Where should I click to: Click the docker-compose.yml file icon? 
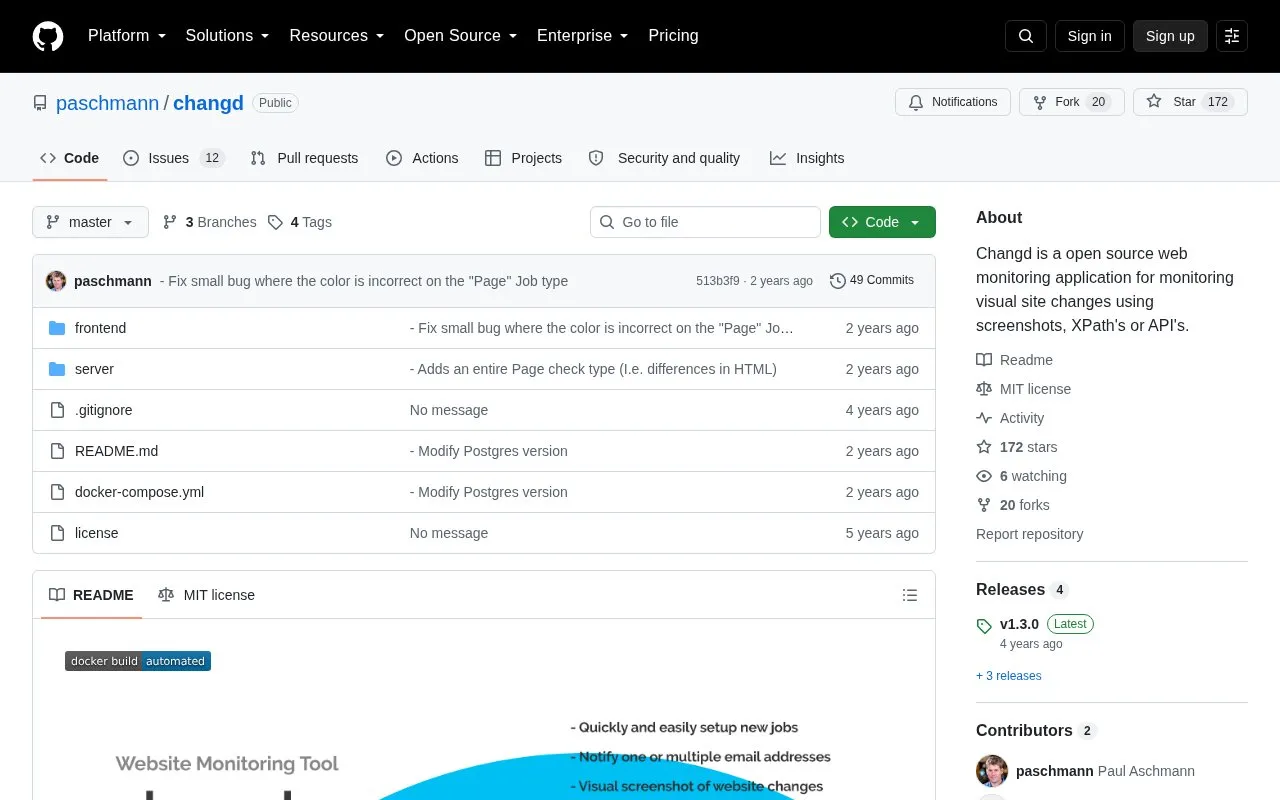click(57, 492)
